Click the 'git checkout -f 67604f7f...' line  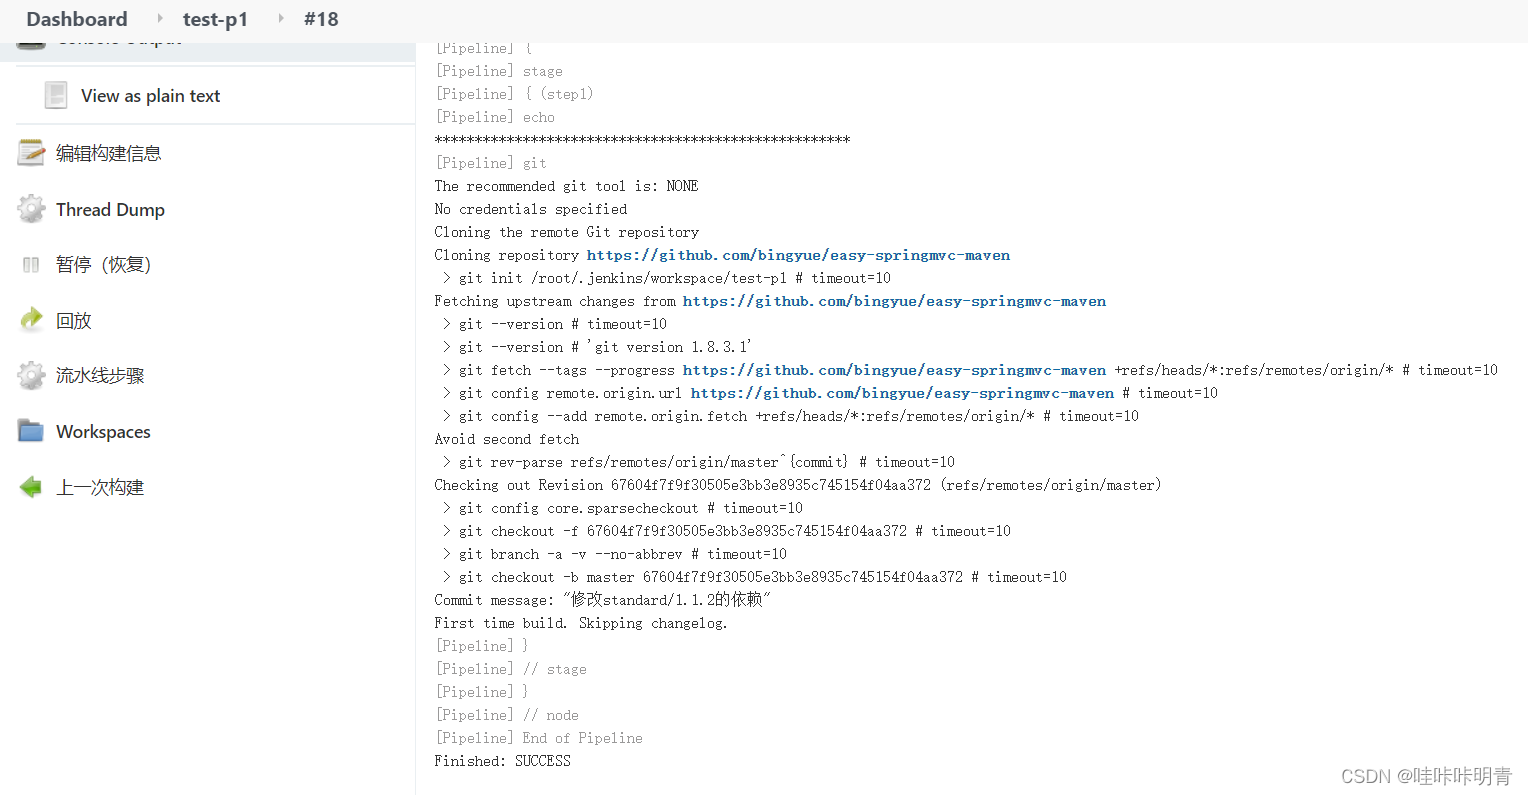(726, 531)
